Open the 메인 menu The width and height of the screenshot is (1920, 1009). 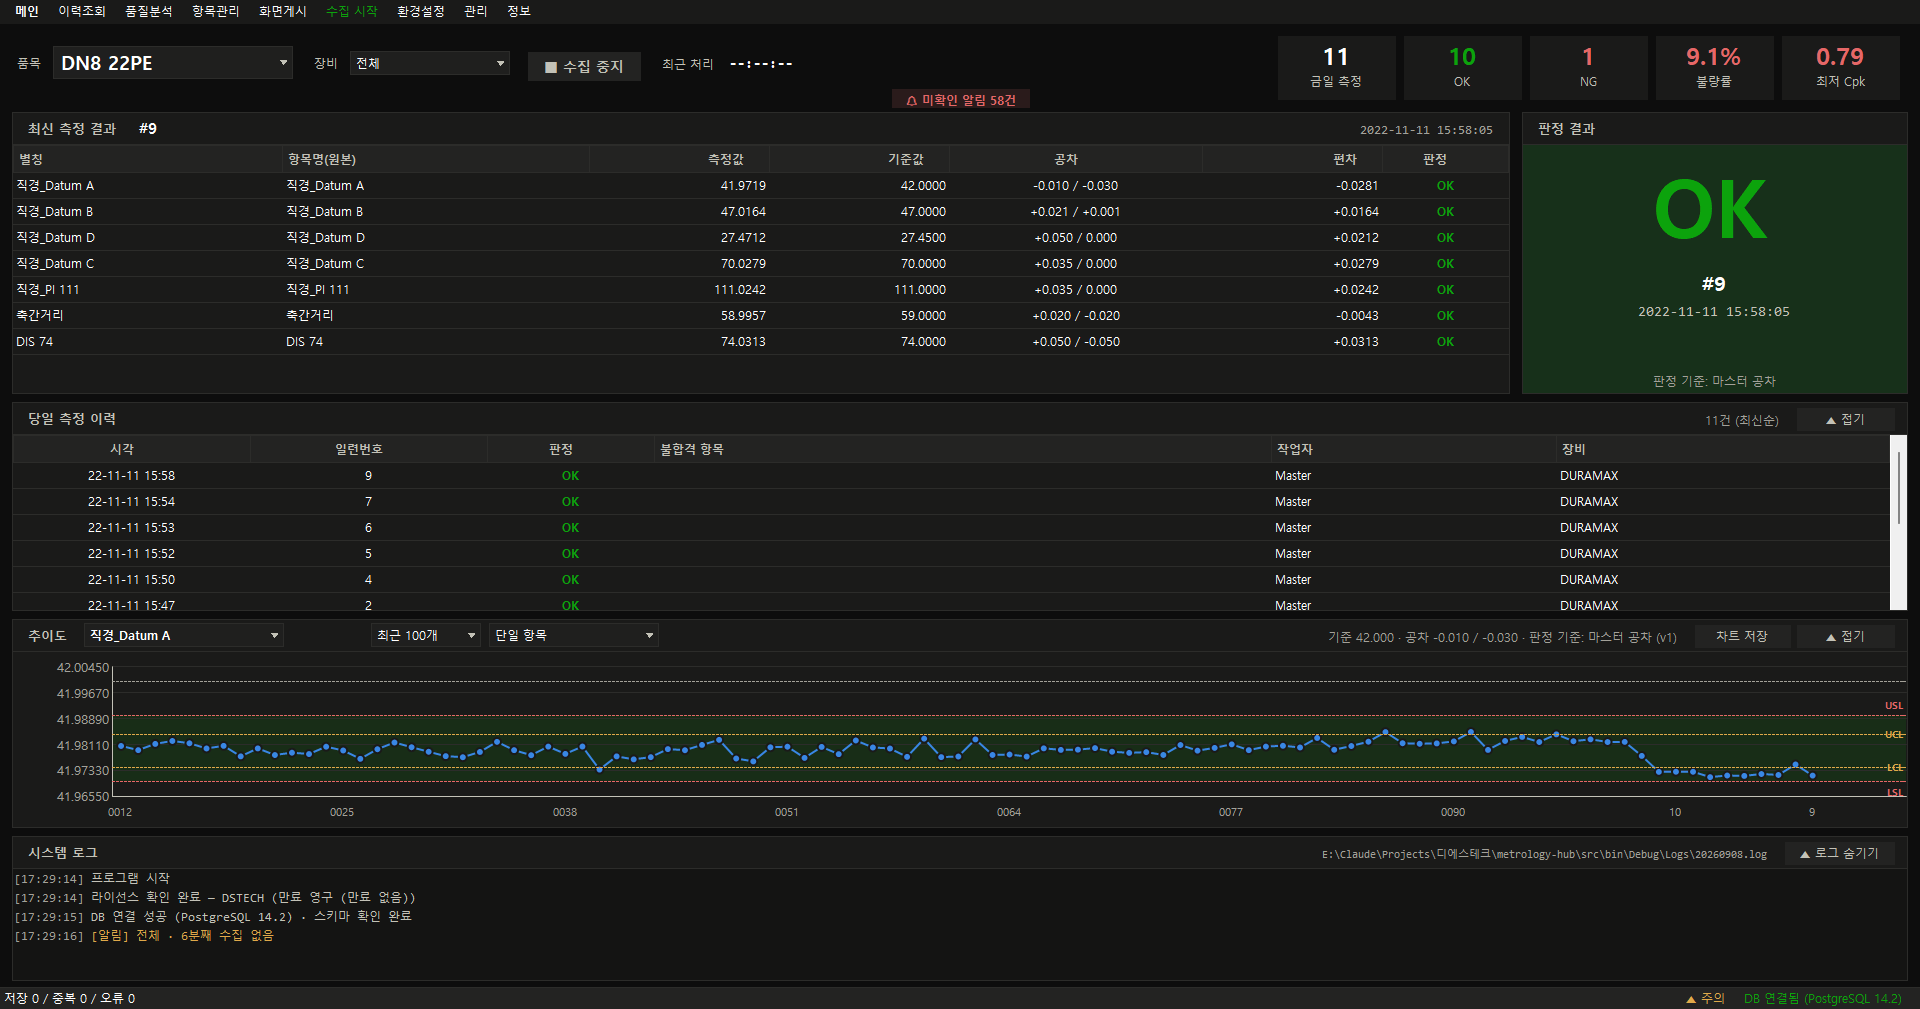pyautogui.click(x=27, y=11)
